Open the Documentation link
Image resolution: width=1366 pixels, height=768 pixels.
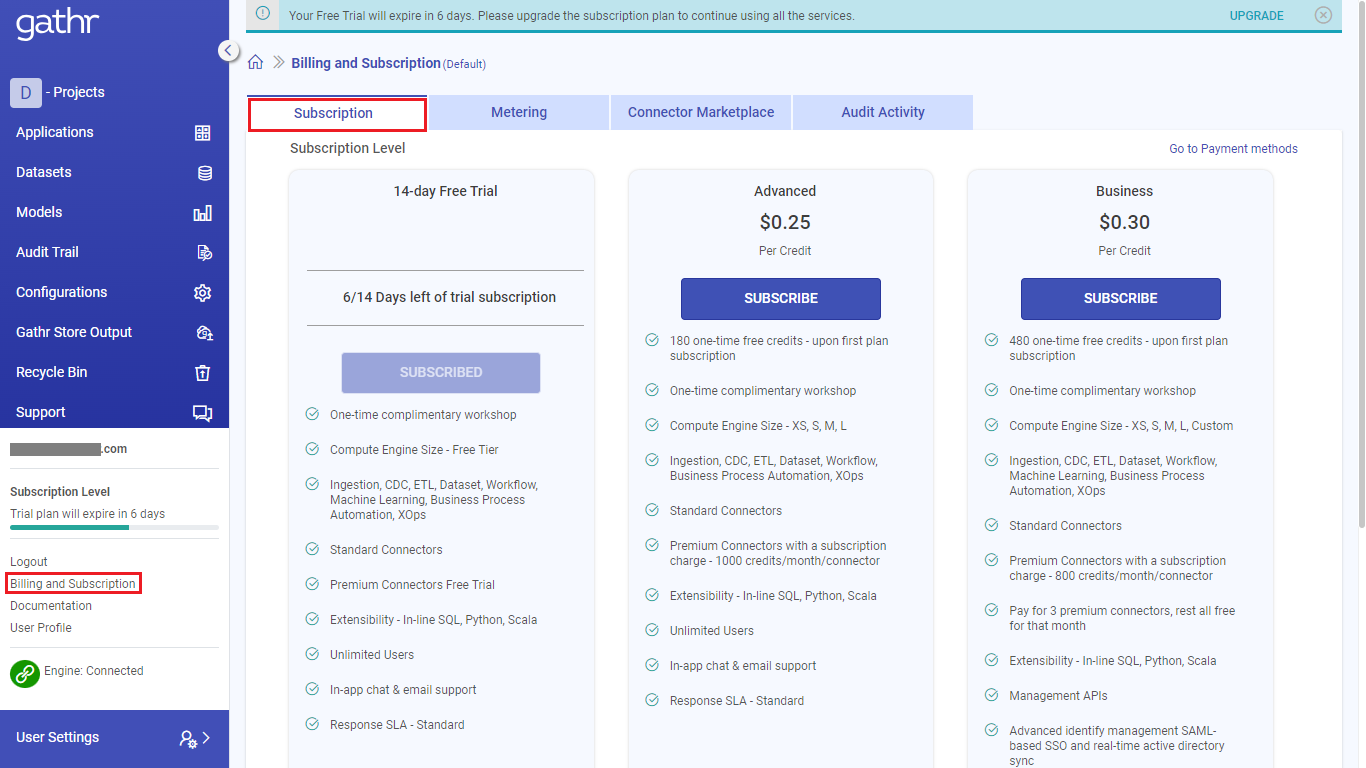(x=51, y=606)
